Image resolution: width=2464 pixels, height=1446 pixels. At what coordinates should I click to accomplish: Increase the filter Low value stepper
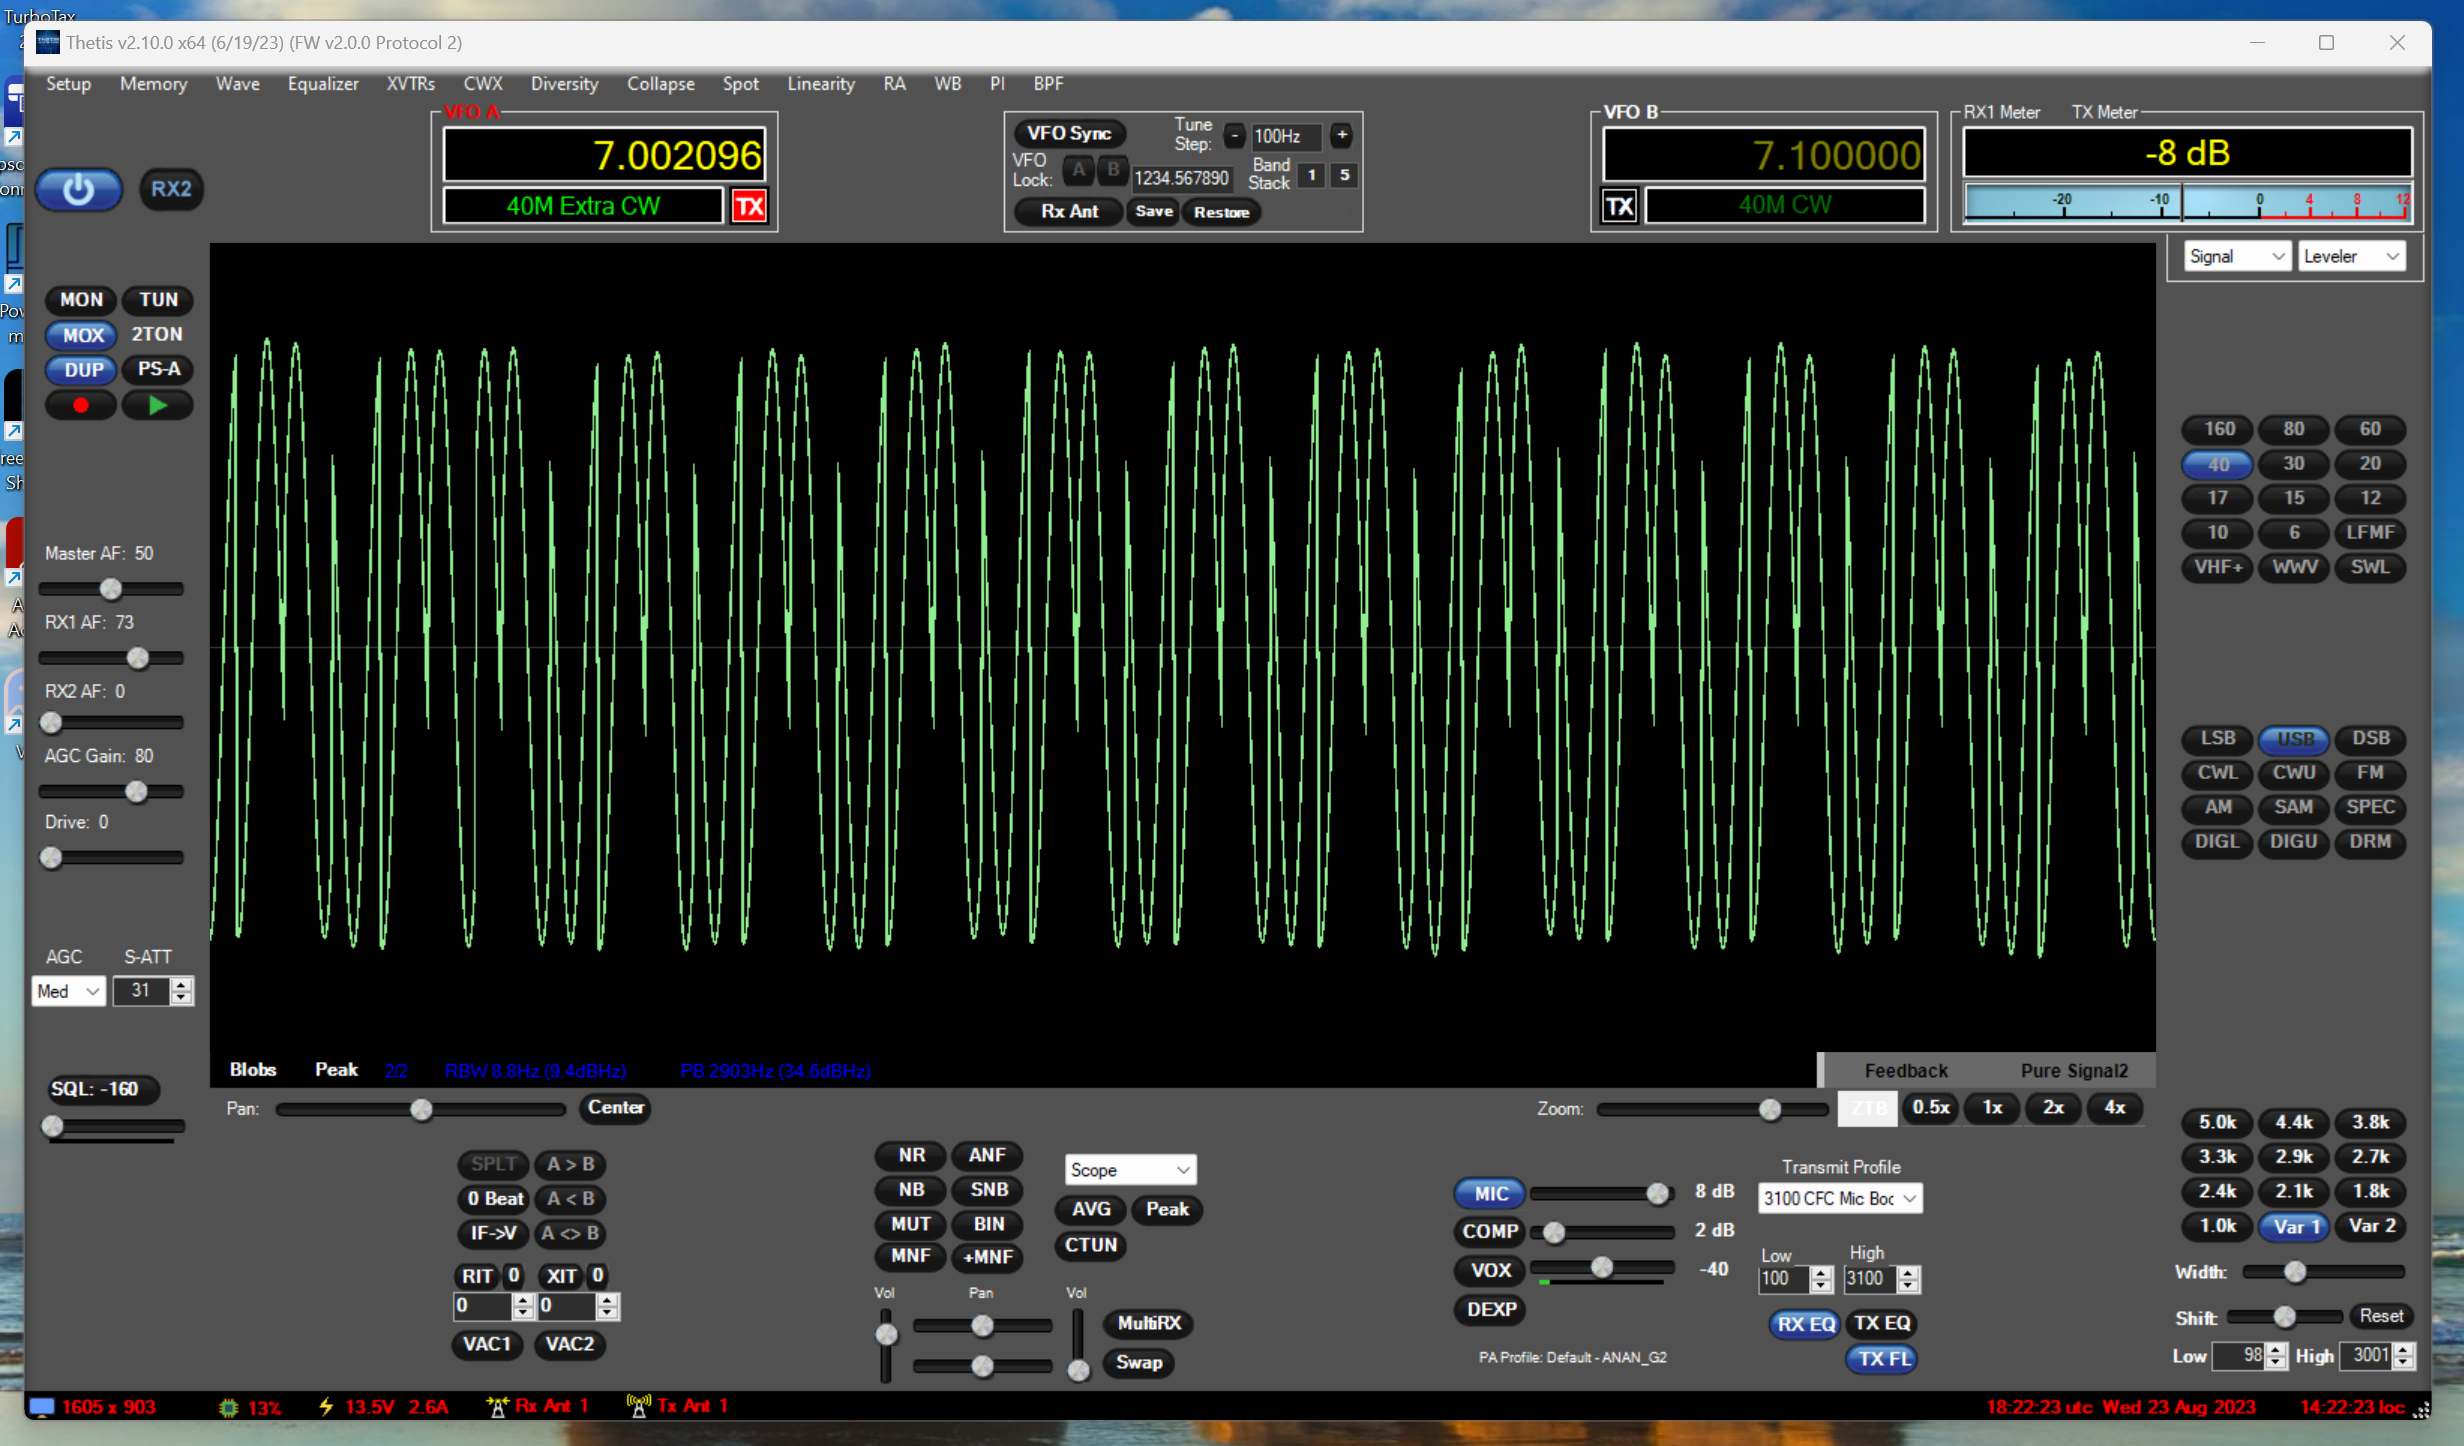tap(2276, 1349)
